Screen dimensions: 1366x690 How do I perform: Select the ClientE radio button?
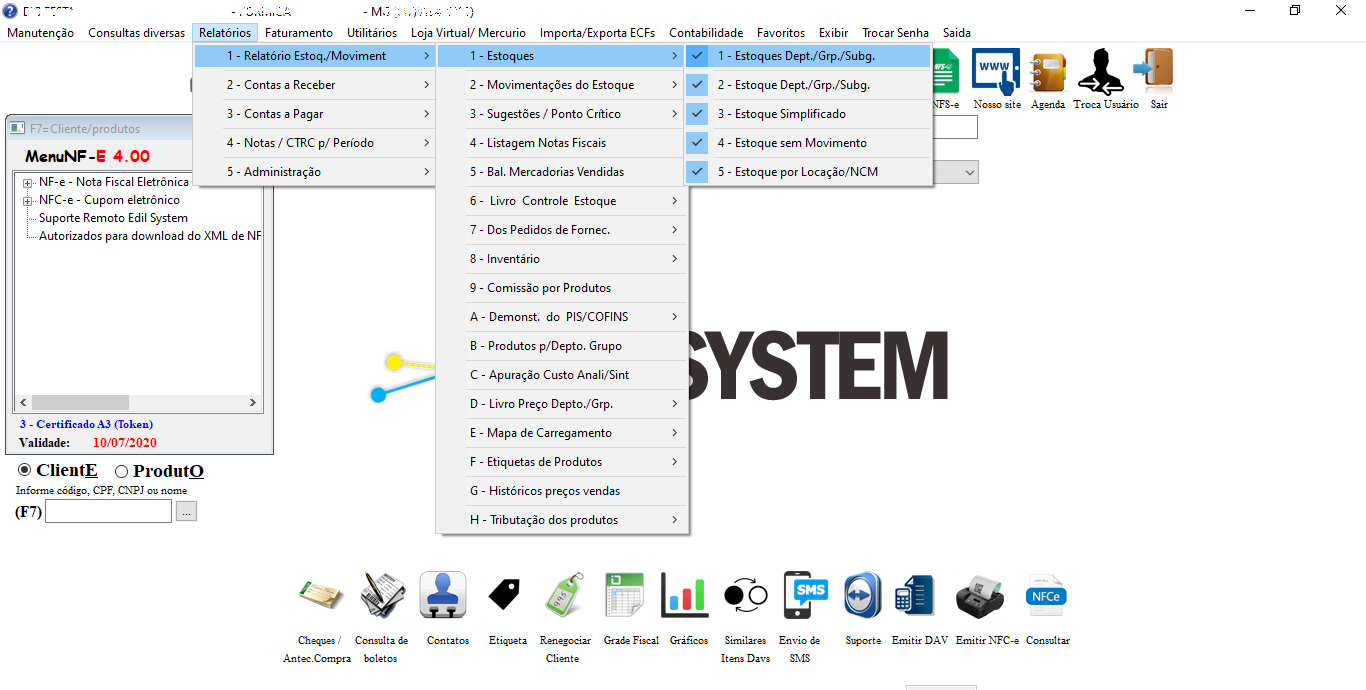25,471
